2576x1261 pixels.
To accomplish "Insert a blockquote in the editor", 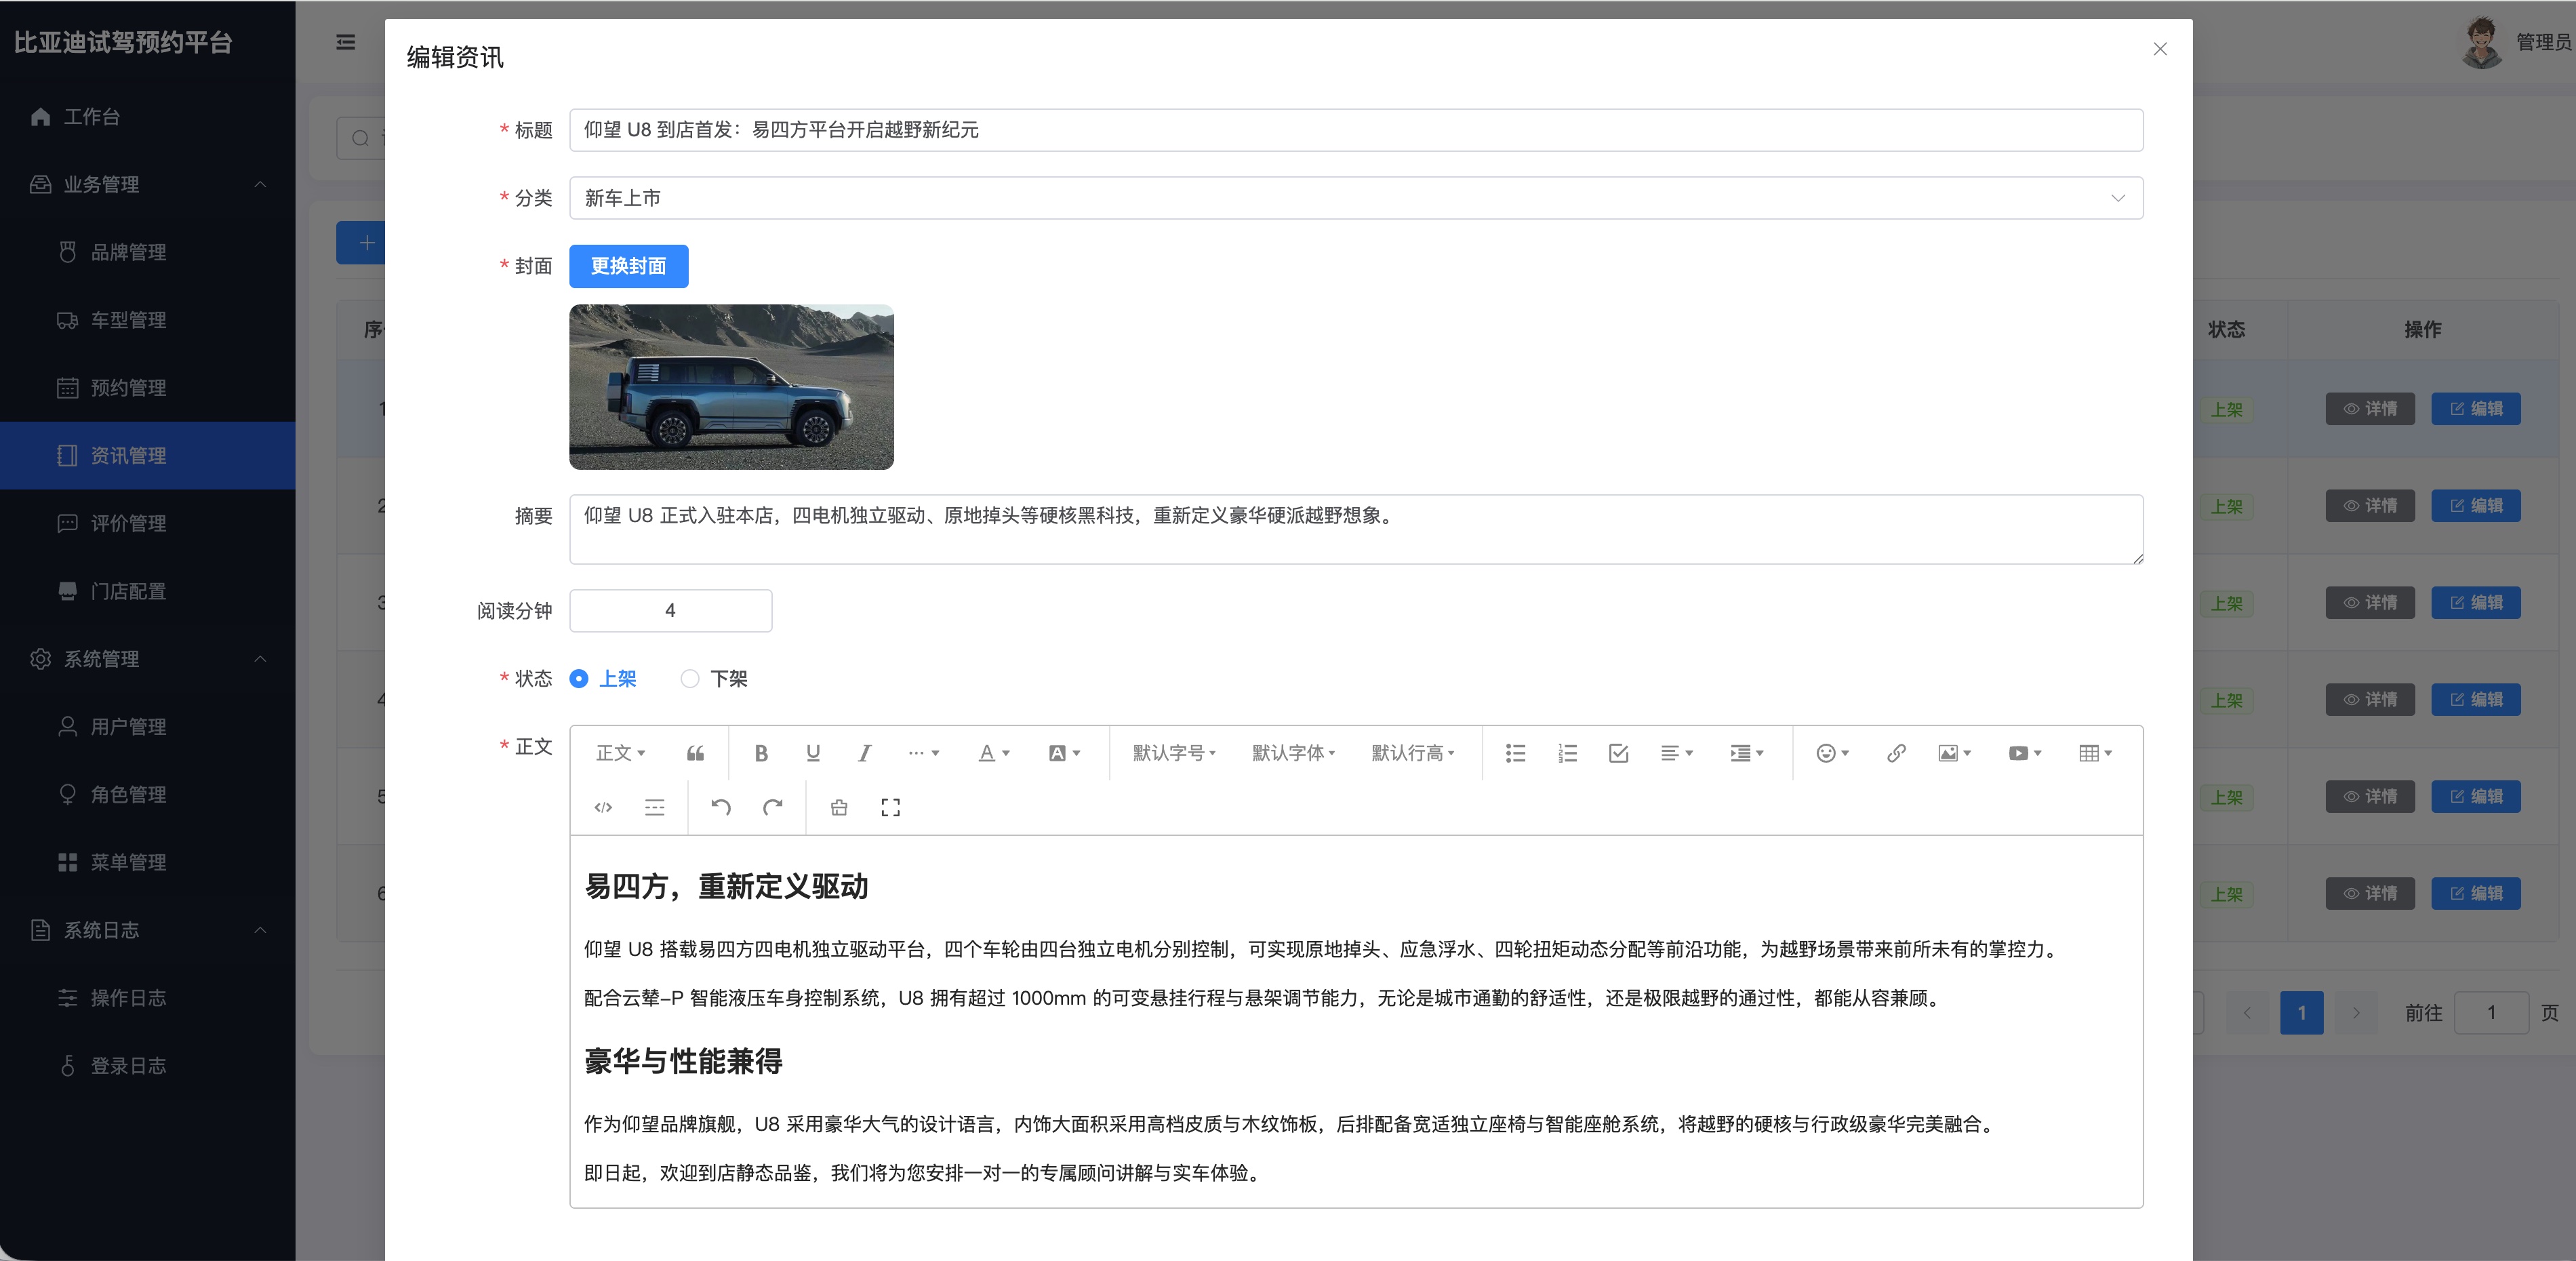I will (695, 753).
